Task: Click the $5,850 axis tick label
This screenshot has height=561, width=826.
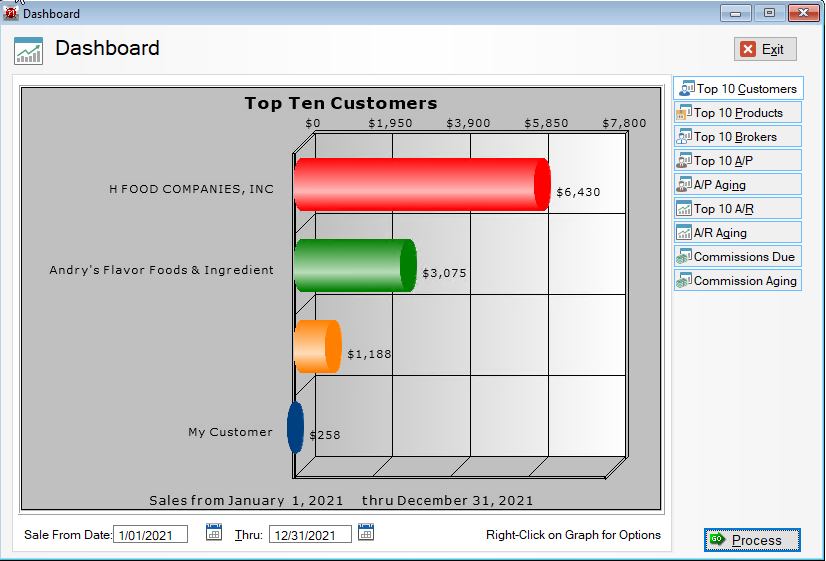Action: point(546,123)
